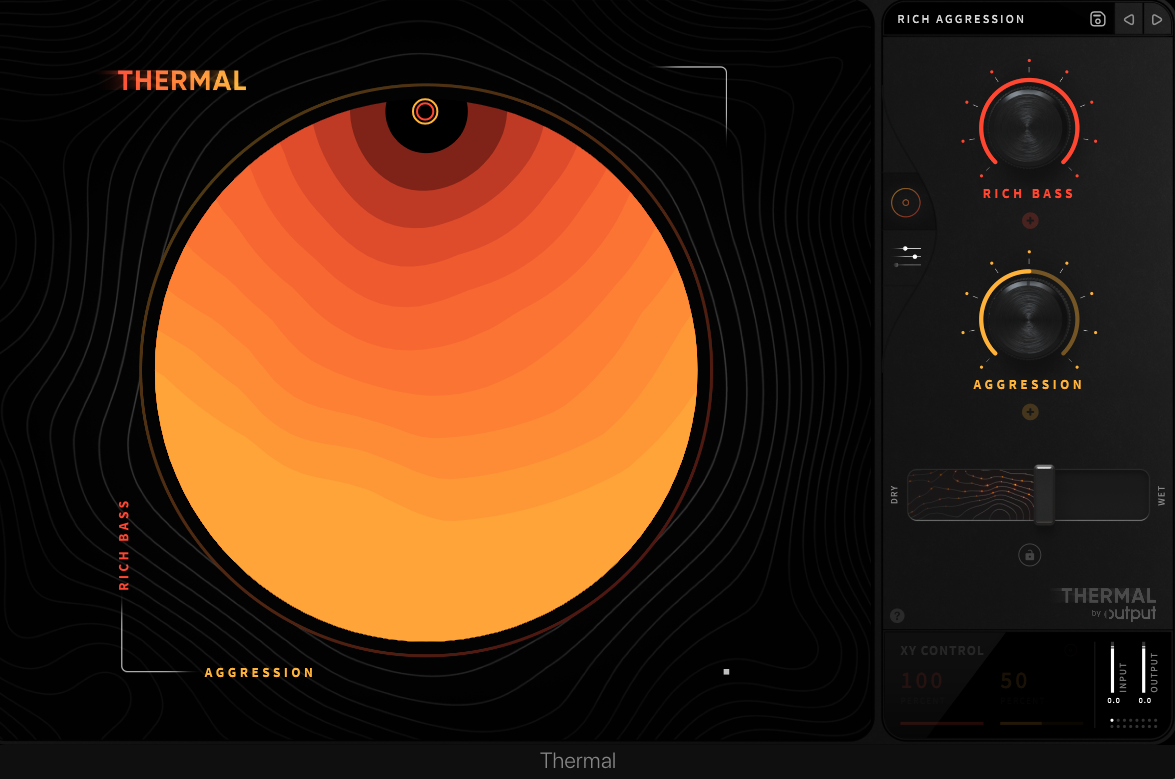
Task: Switch to the advanced sliders view tab
Action: (907, 256)
